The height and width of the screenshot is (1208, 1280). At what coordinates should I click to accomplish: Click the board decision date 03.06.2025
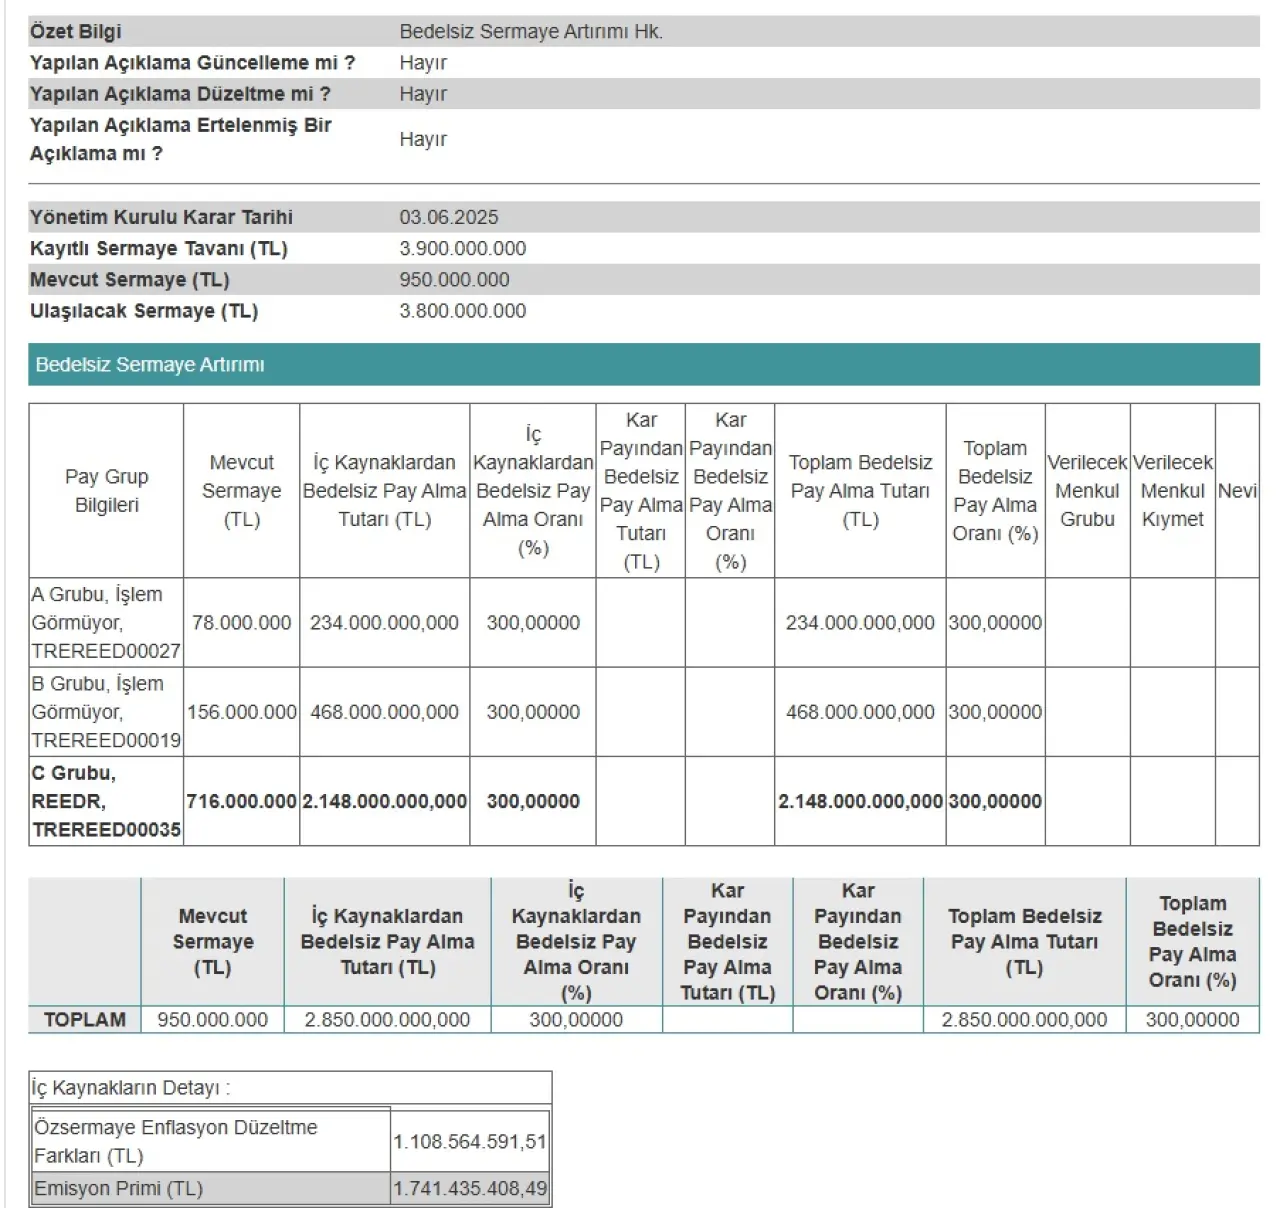(x=448, y=217)
